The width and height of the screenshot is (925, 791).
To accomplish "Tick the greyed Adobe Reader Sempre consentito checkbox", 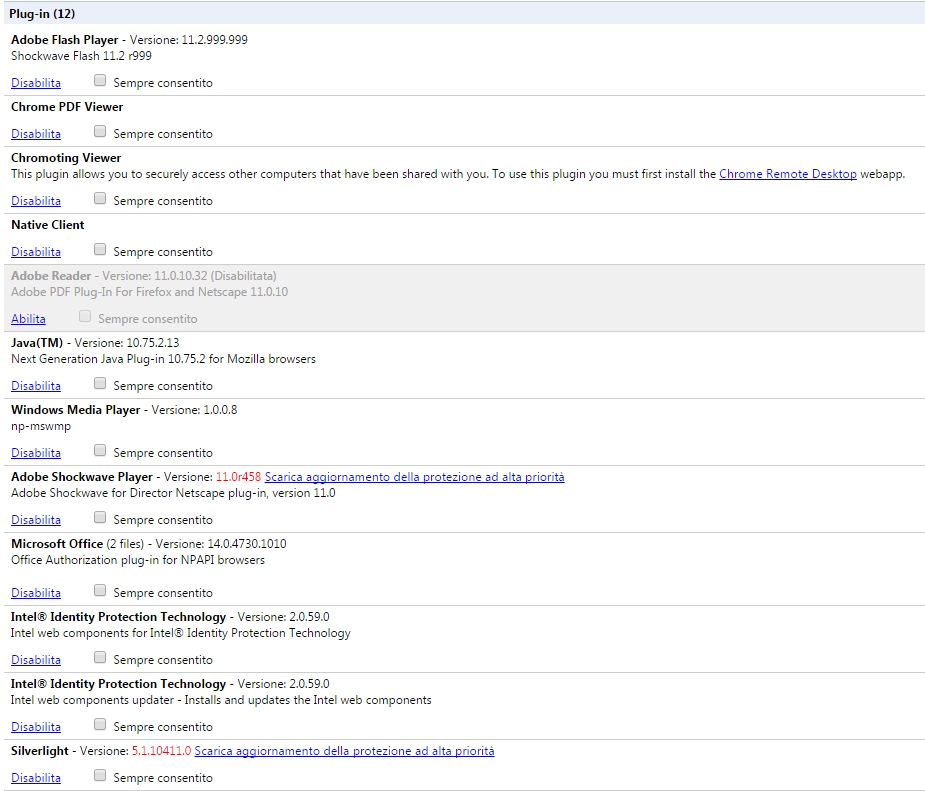I will [85, 317].
